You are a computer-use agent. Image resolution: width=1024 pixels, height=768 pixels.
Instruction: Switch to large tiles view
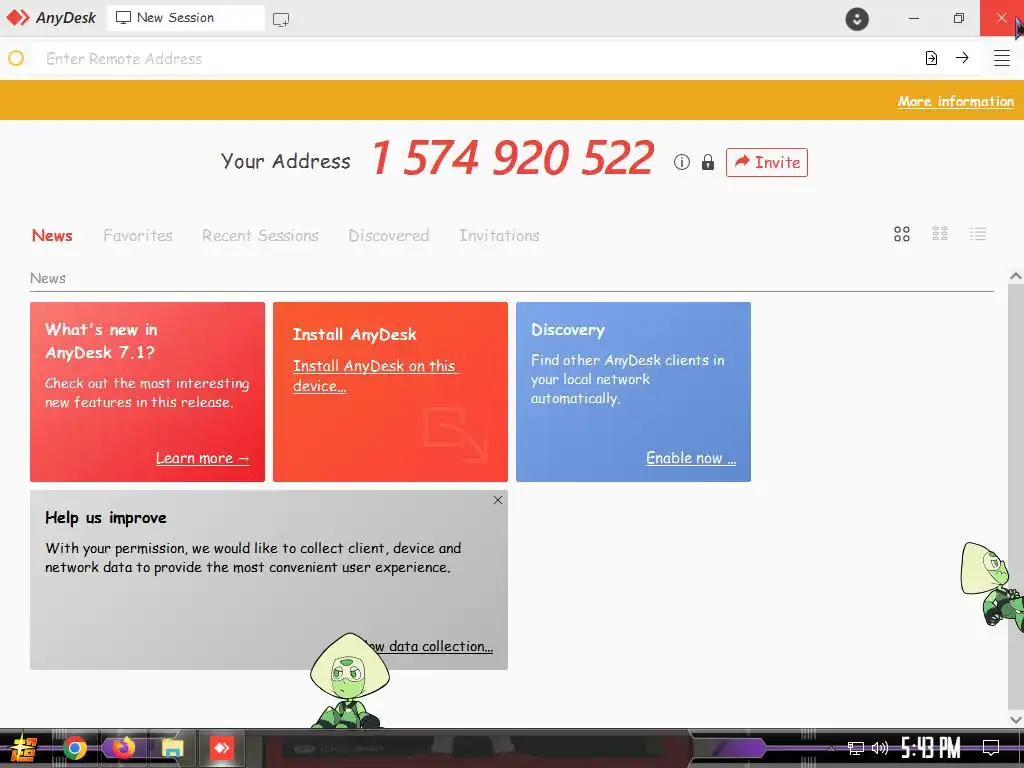point(902,234)
